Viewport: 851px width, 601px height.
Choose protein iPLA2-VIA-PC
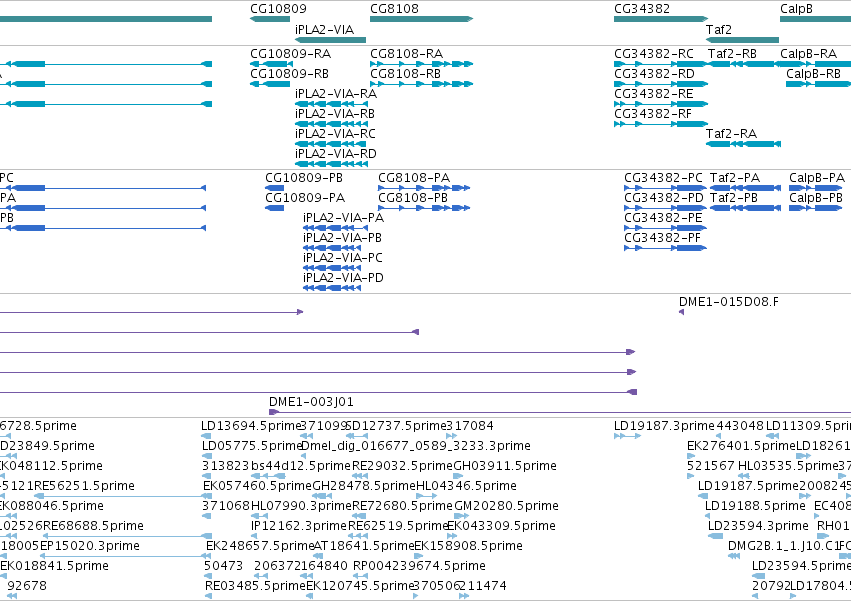[343, 257]
